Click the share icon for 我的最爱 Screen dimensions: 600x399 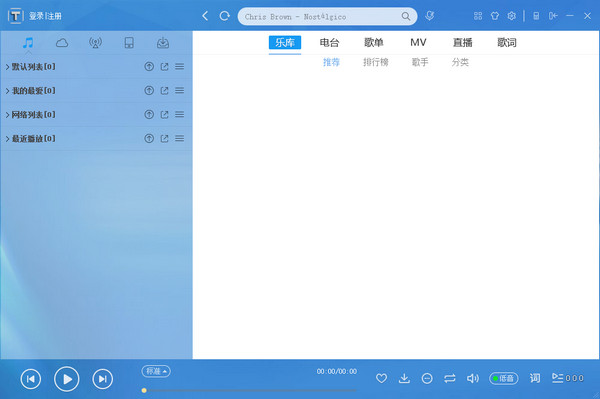(165, 90)
